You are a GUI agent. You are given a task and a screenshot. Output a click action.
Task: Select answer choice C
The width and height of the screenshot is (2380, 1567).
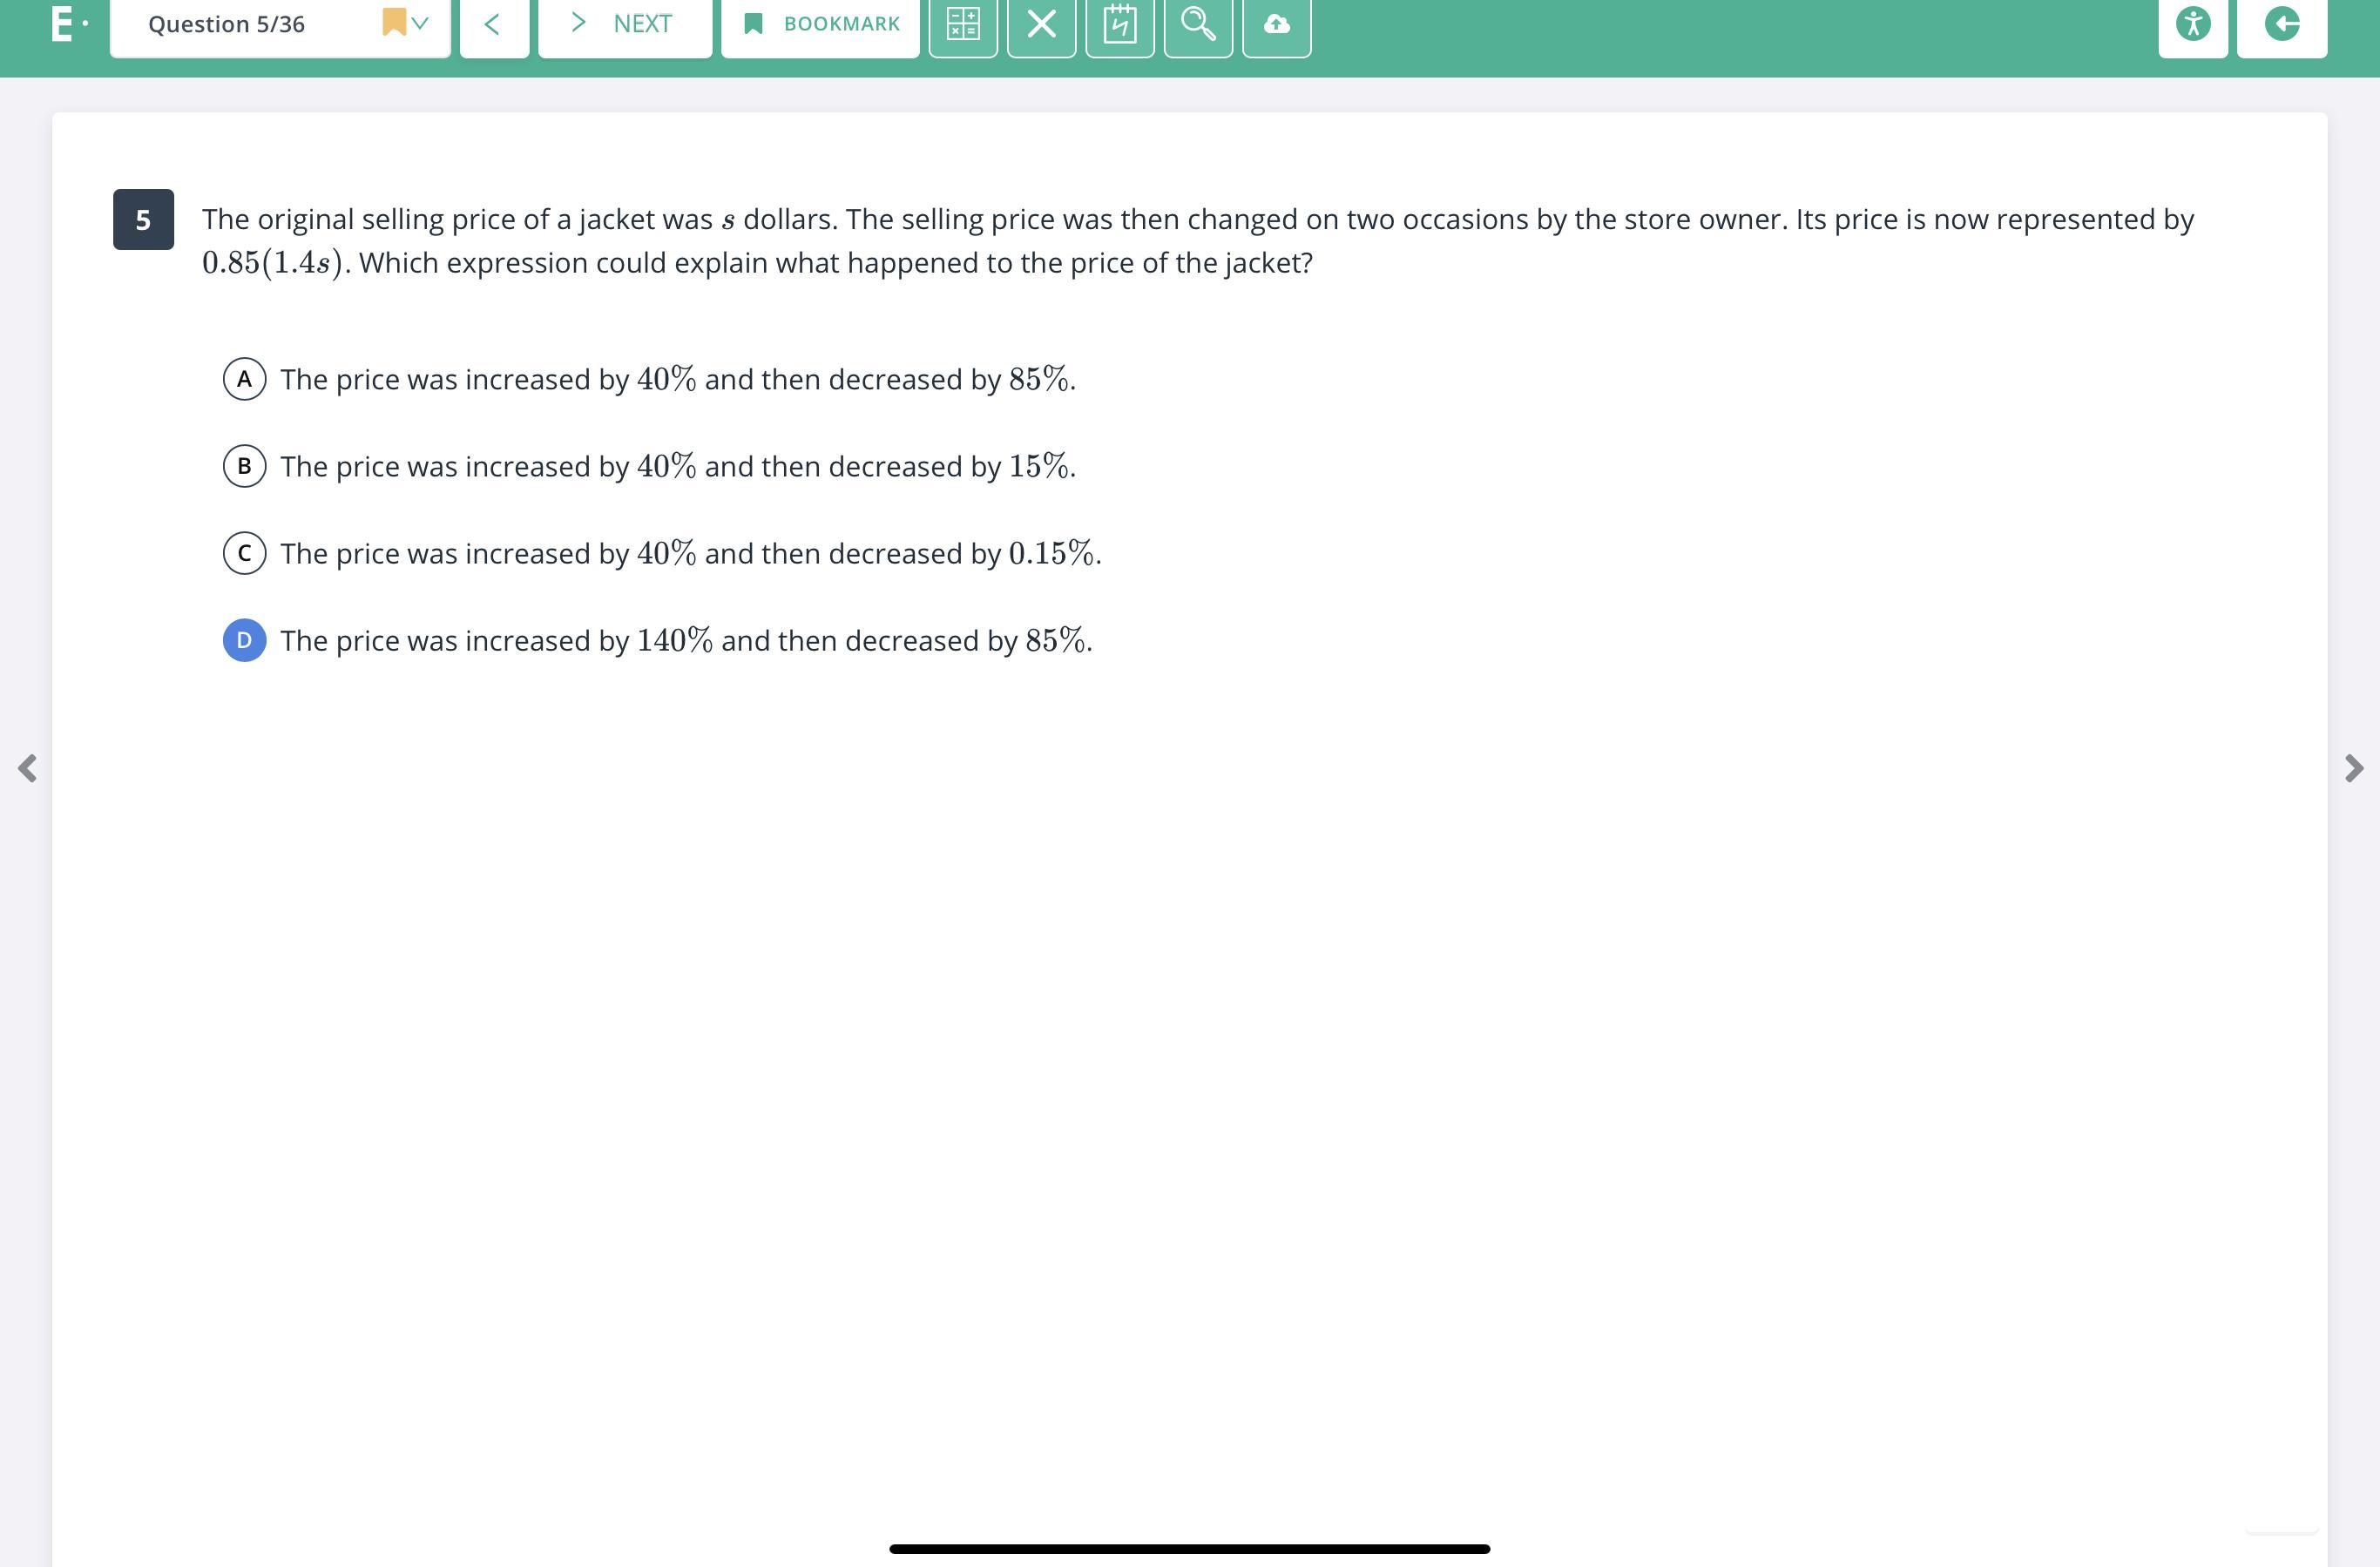pos(244,553)
